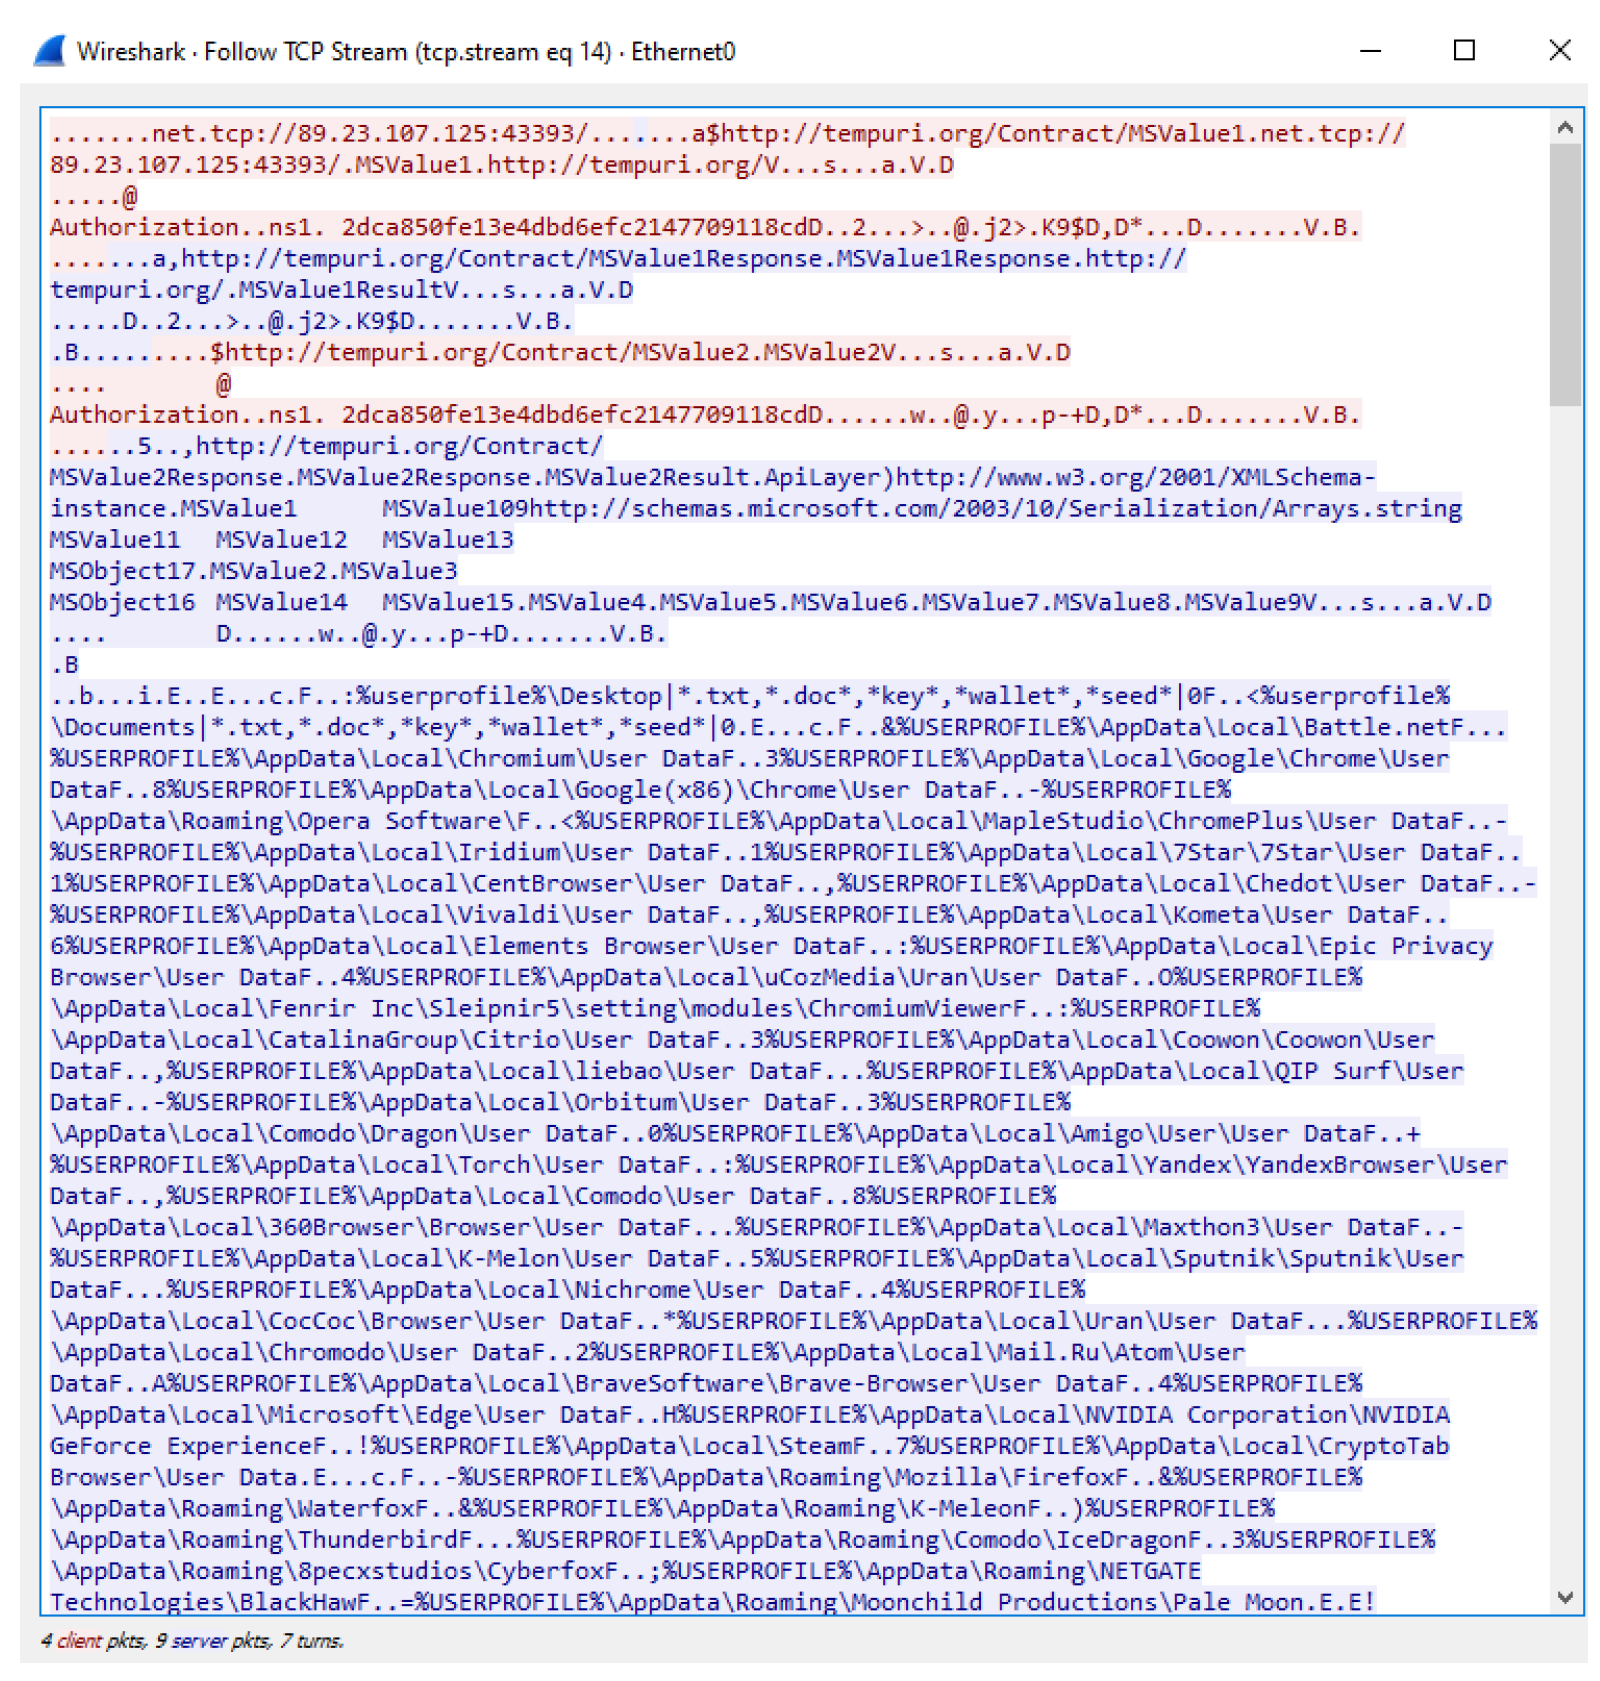The image size is (1600, 1681).
Task: Grab the vertical scrollbar thumb
Action: tap(1564, 273)
